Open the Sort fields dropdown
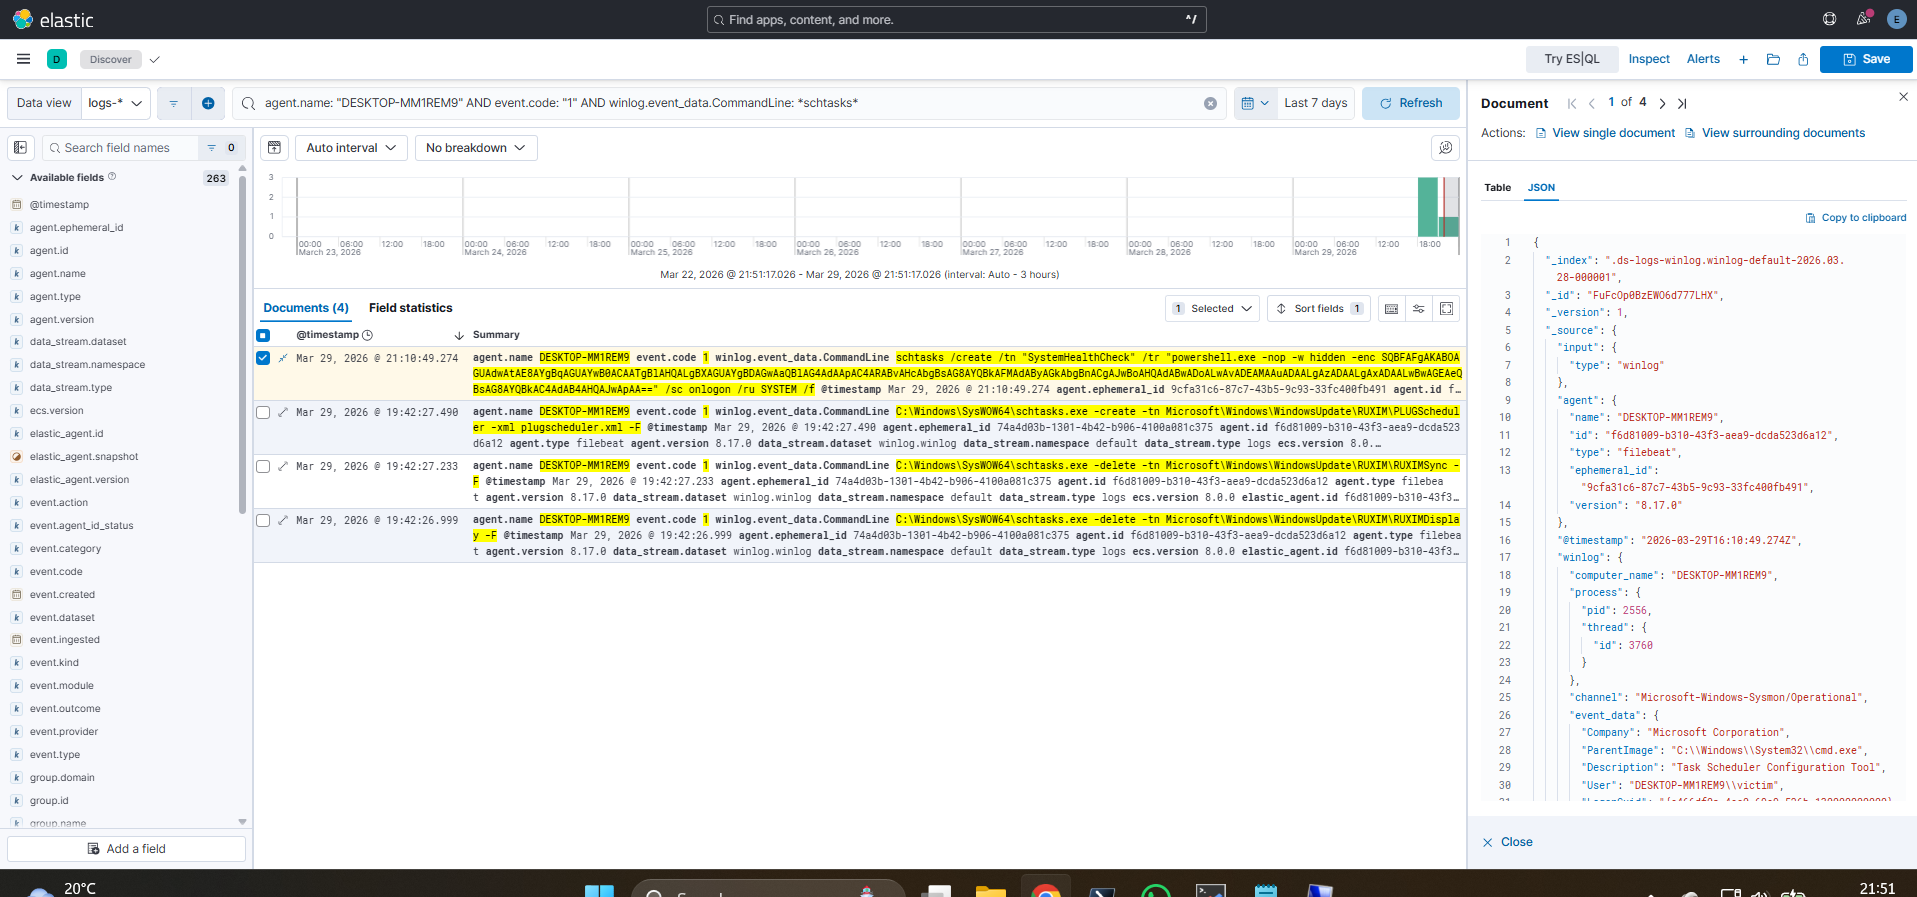 click(1319, 309)
